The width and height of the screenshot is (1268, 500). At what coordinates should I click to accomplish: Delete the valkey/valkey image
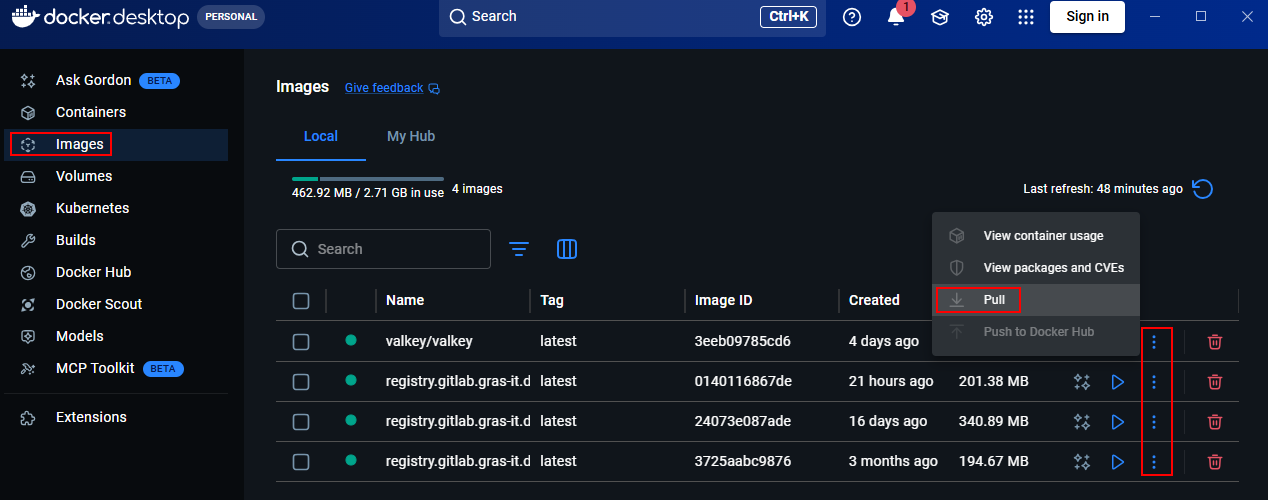click(1215, 342)
